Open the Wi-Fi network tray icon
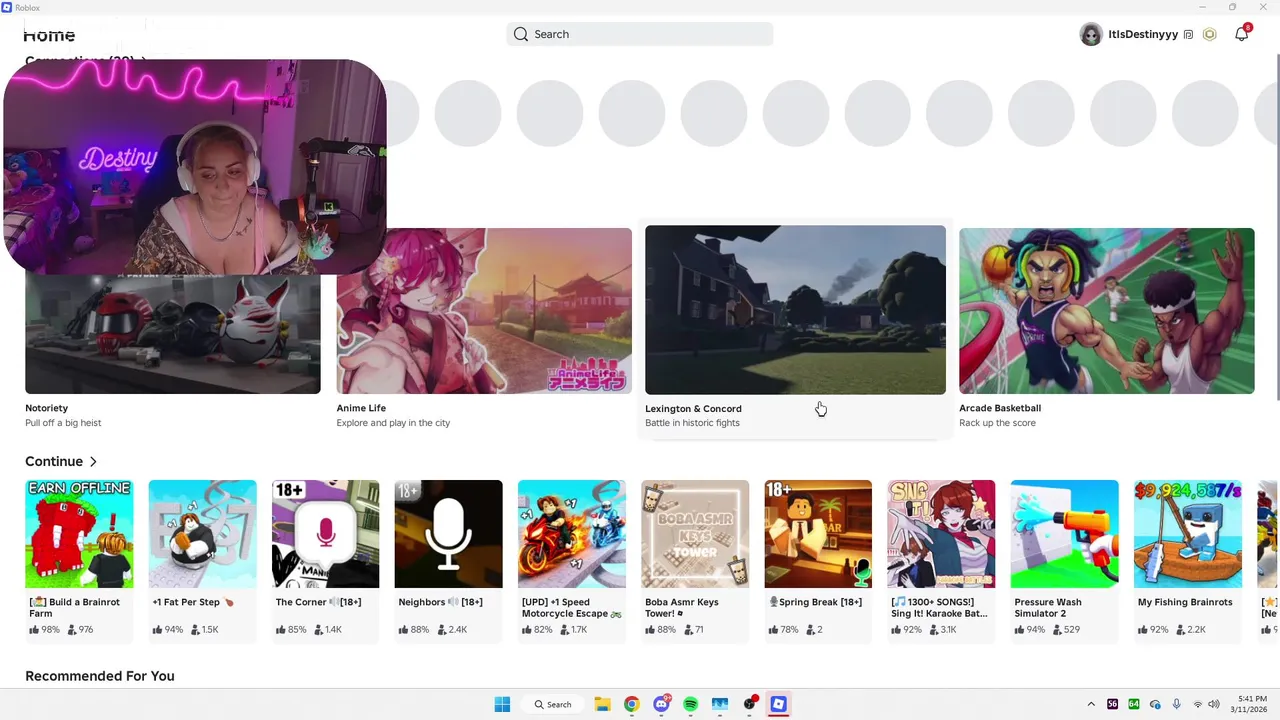 coord(1198,704)
